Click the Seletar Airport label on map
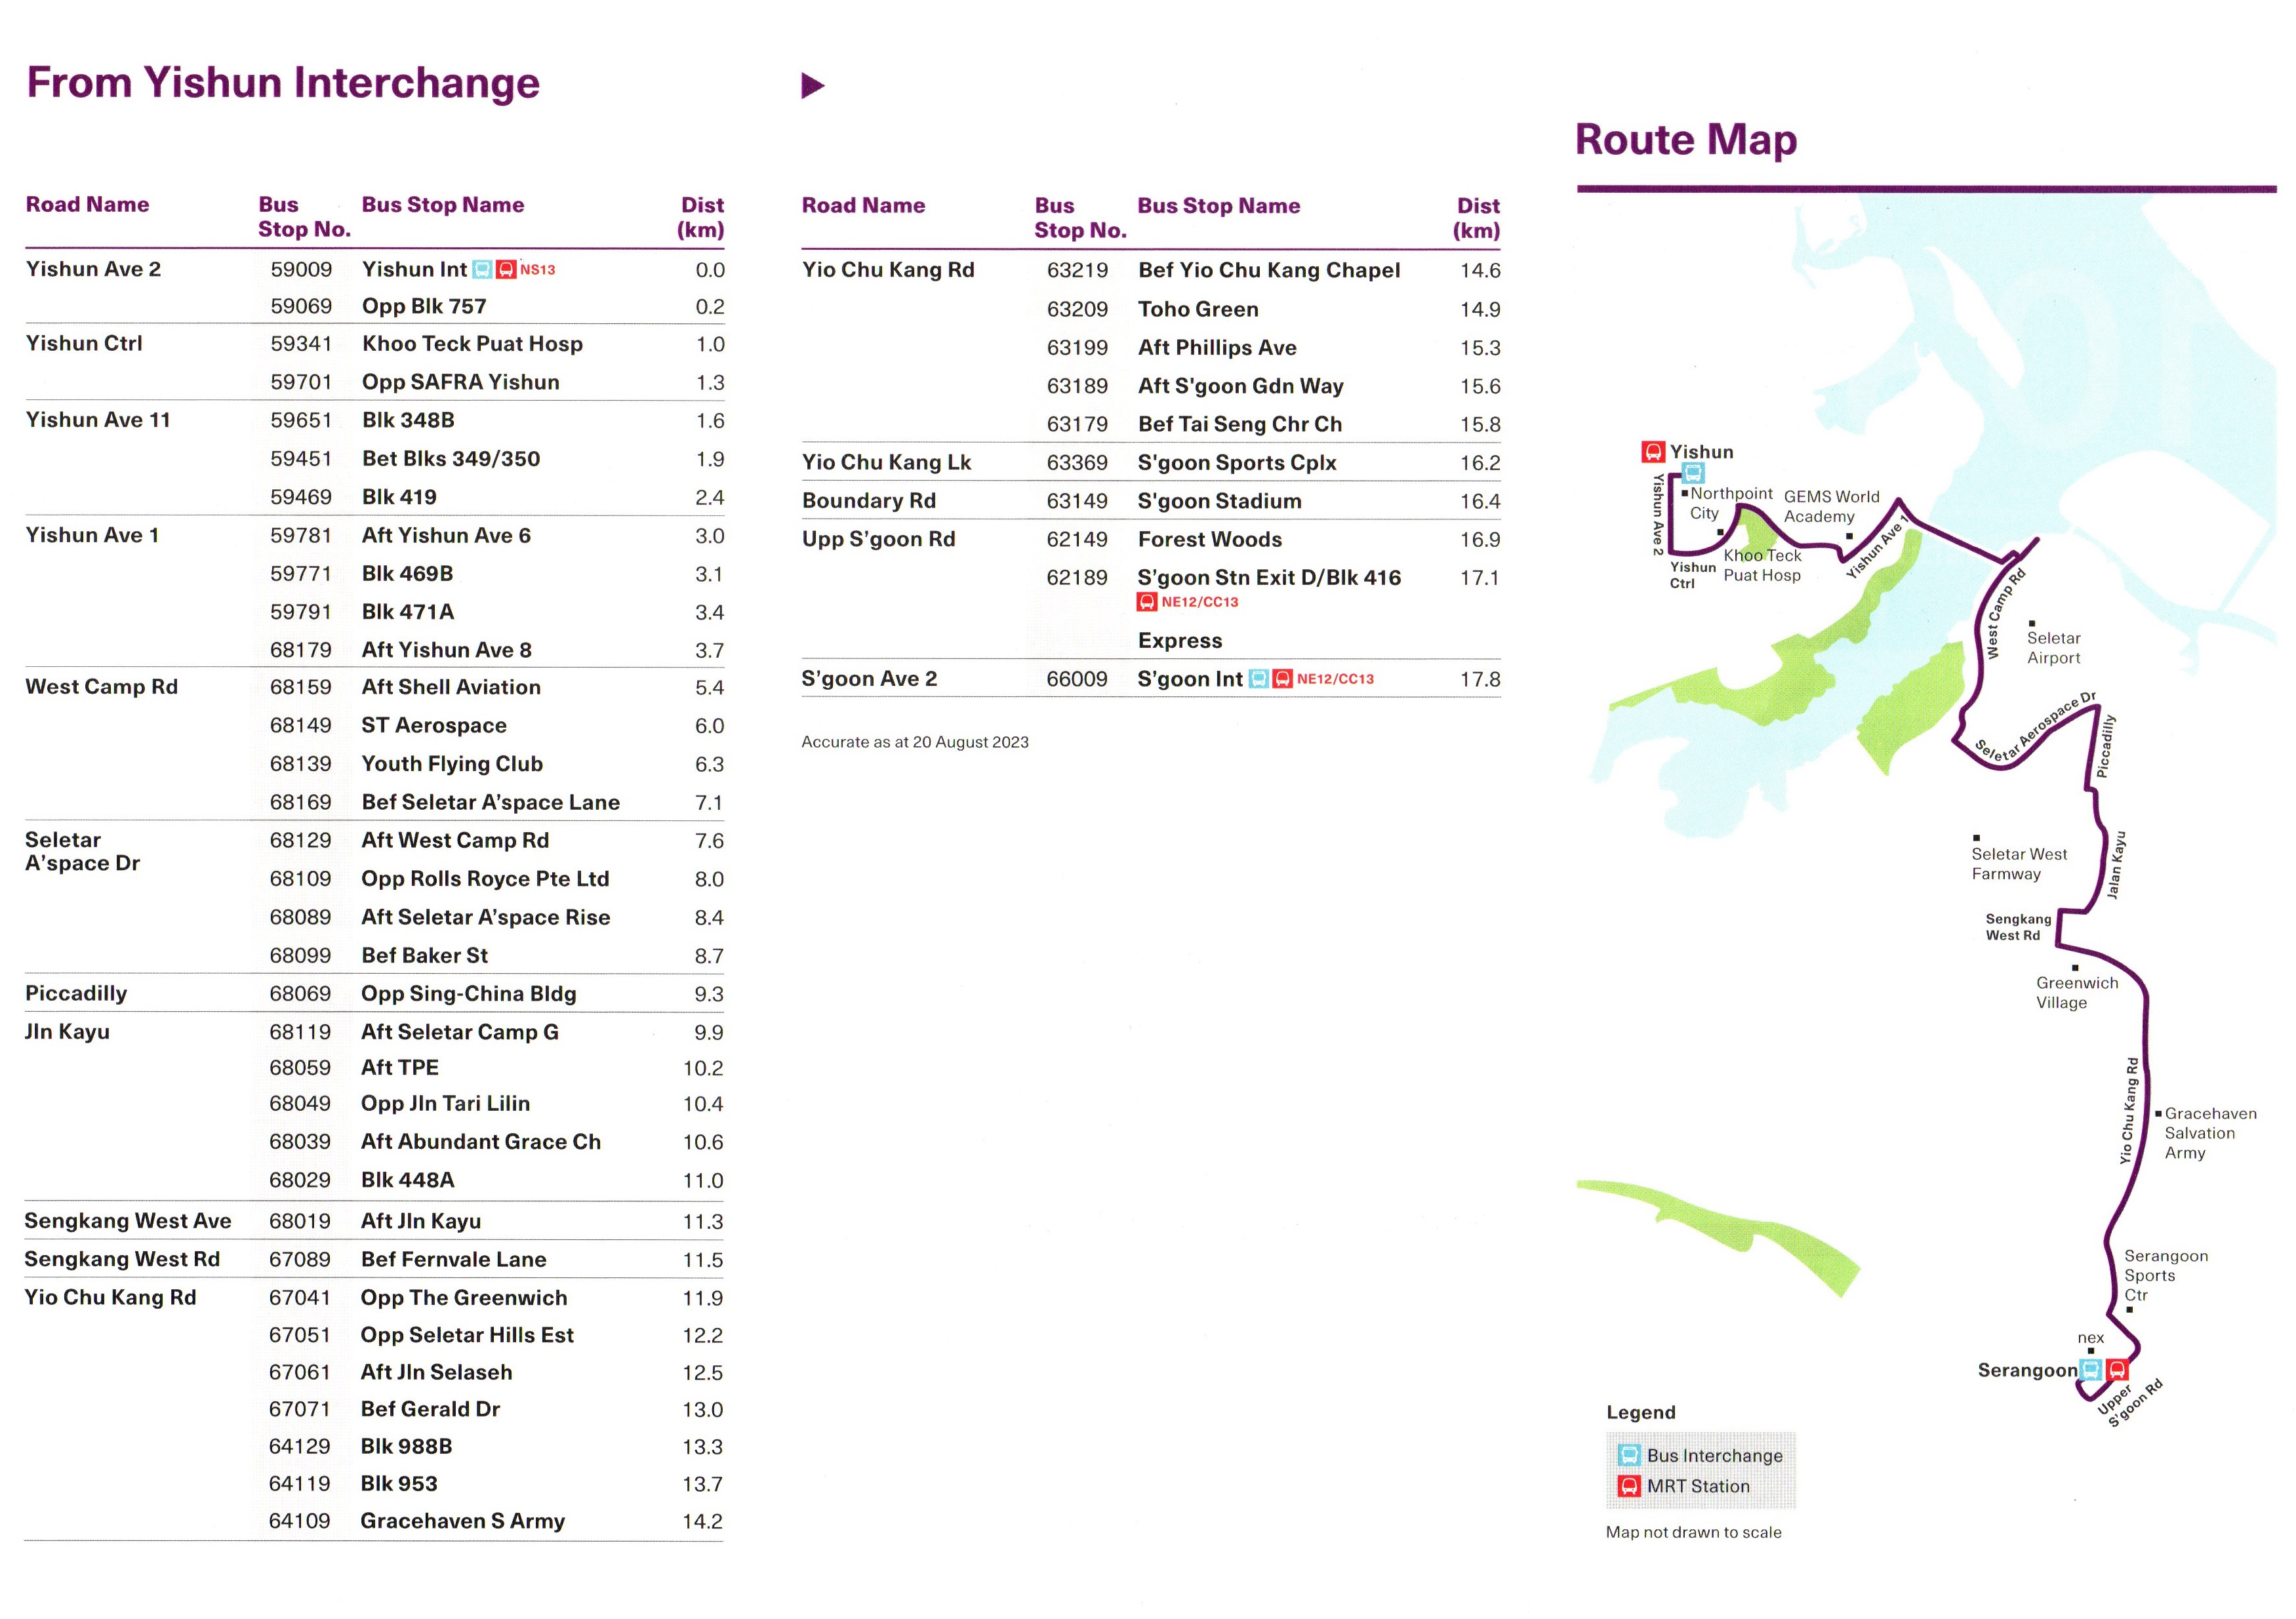2296x1619 pixels. coord(2053,648)
